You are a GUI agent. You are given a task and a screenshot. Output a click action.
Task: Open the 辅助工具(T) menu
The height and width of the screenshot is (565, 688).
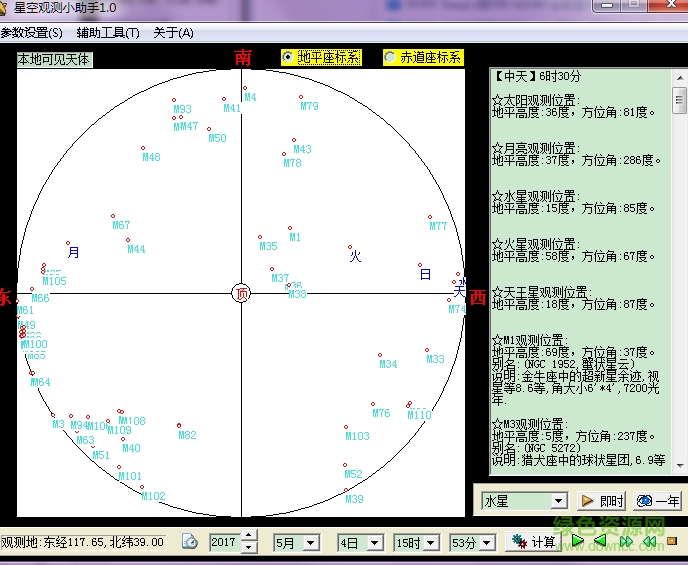(108, 33)
